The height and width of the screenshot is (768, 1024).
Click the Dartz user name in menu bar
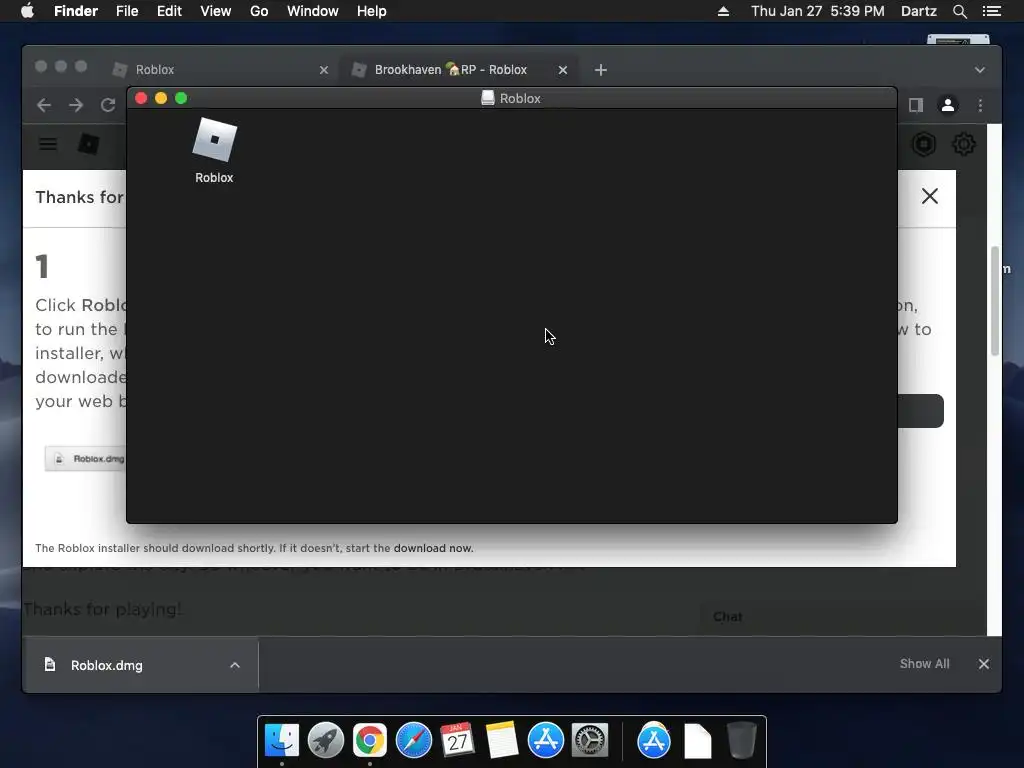(918, 11)
